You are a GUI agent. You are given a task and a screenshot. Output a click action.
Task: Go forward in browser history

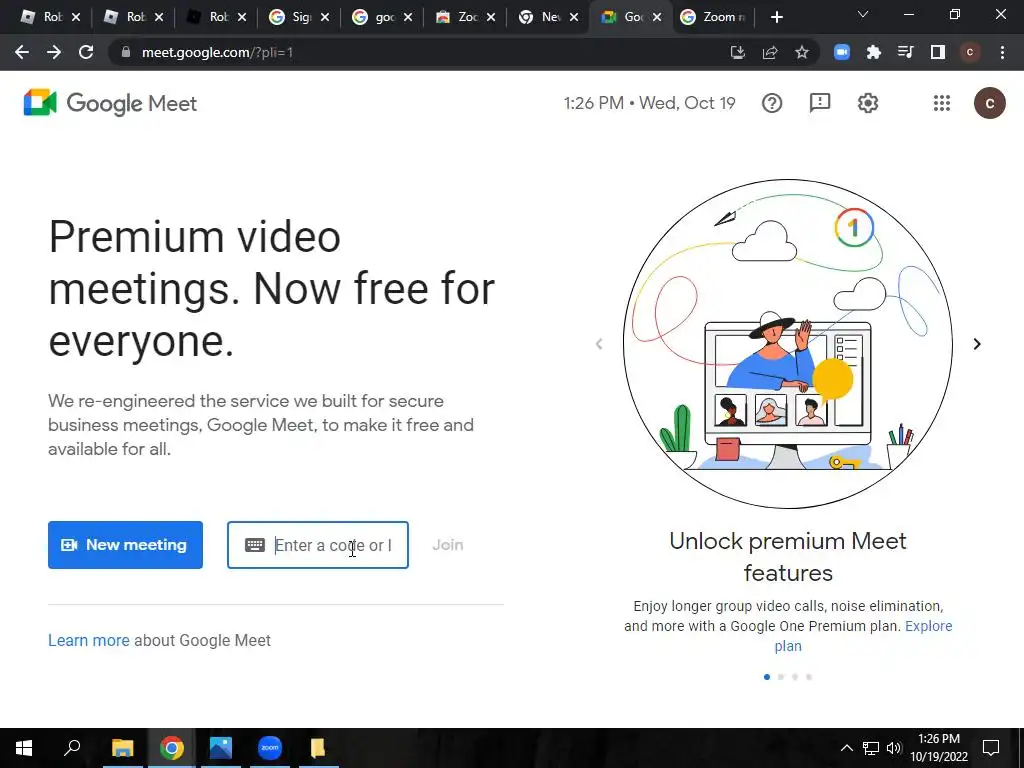click(54, 52)
